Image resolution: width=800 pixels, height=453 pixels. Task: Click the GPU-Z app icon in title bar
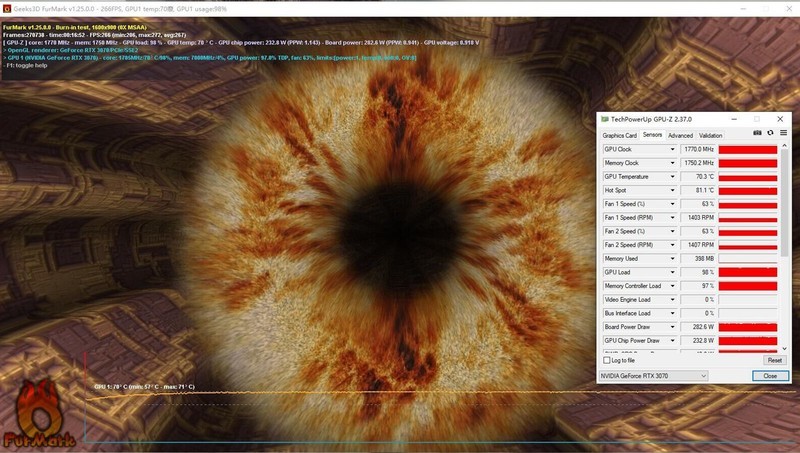pos(604,119)
